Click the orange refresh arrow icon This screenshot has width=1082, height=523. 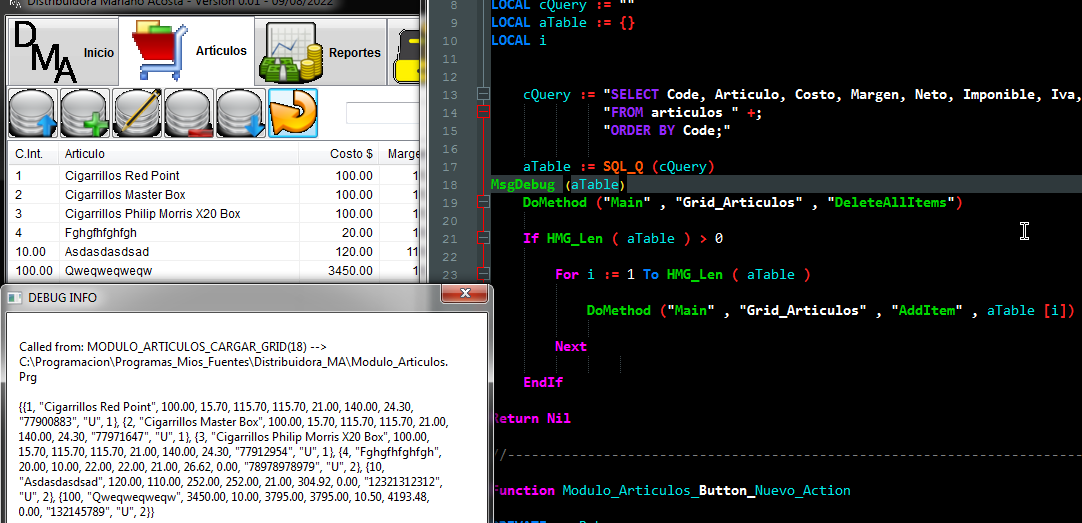point(293,113)
